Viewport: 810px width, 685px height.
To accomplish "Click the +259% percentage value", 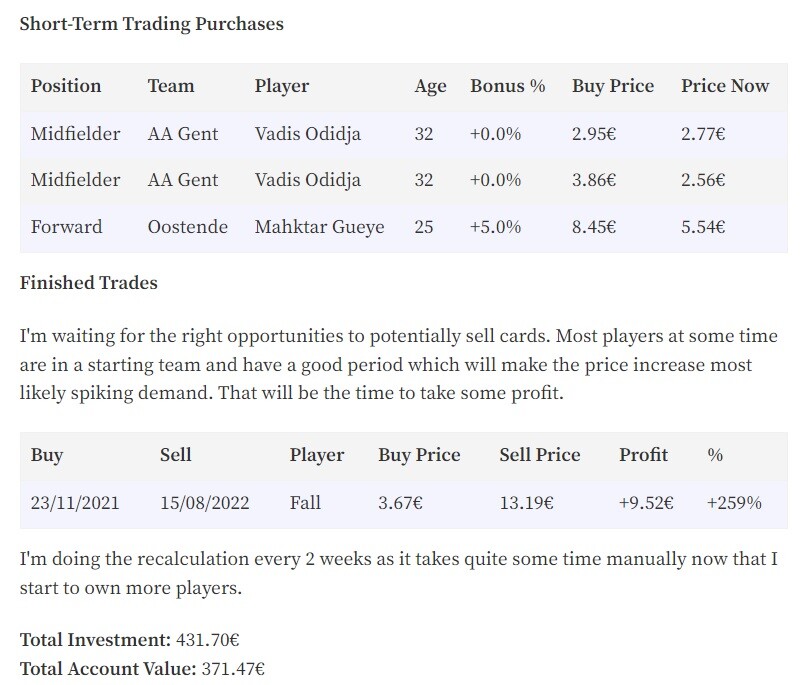I will 734,503.
